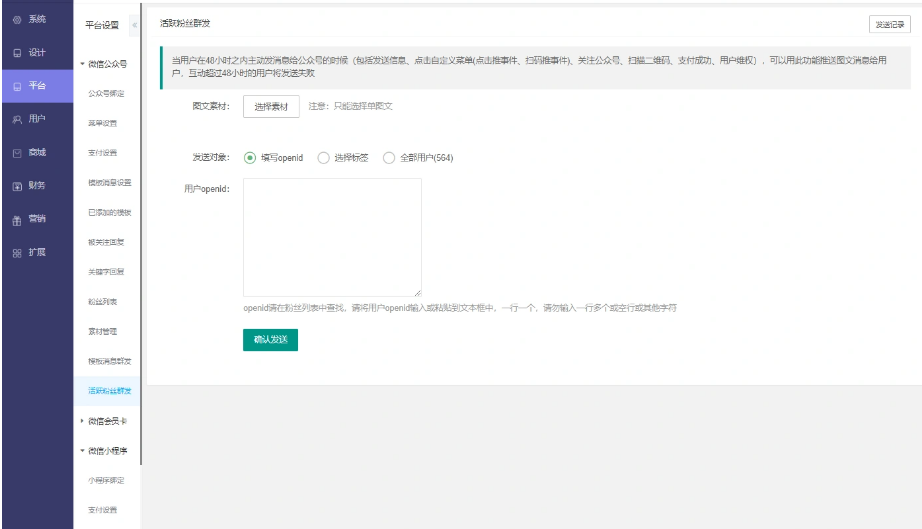Open 素材管理 in the submenu
Screen dimensions: 922x529
(102, 331)
